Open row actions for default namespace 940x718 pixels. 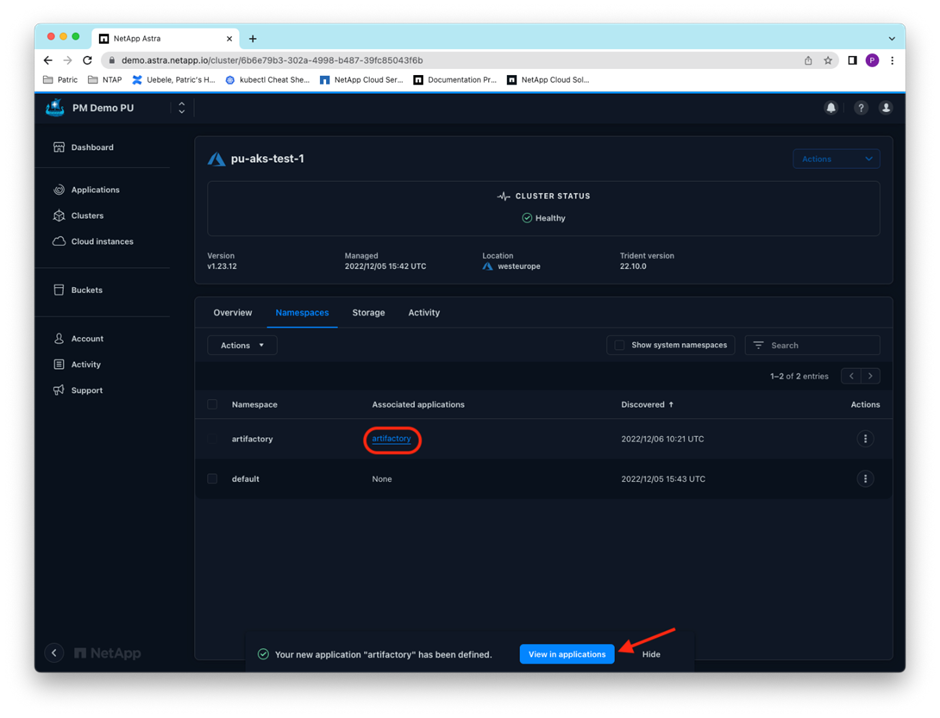pos(865,479)
